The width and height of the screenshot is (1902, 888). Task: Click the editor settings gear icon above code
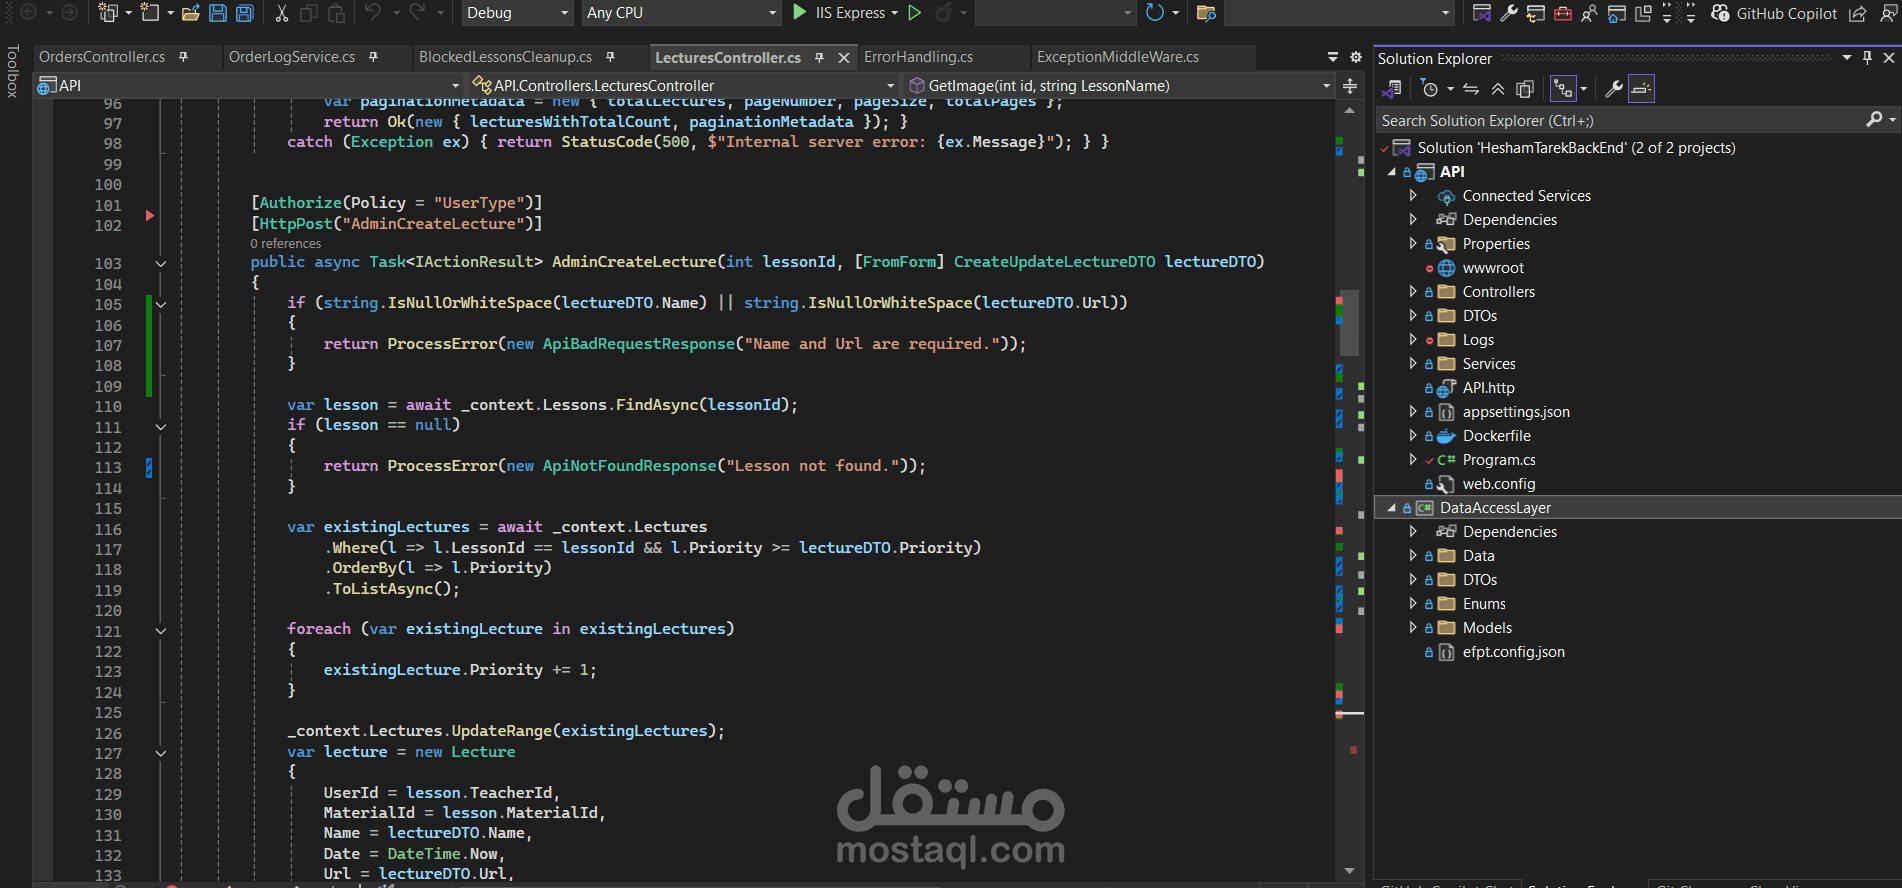pyautogui.click(x=1356, y=57)
